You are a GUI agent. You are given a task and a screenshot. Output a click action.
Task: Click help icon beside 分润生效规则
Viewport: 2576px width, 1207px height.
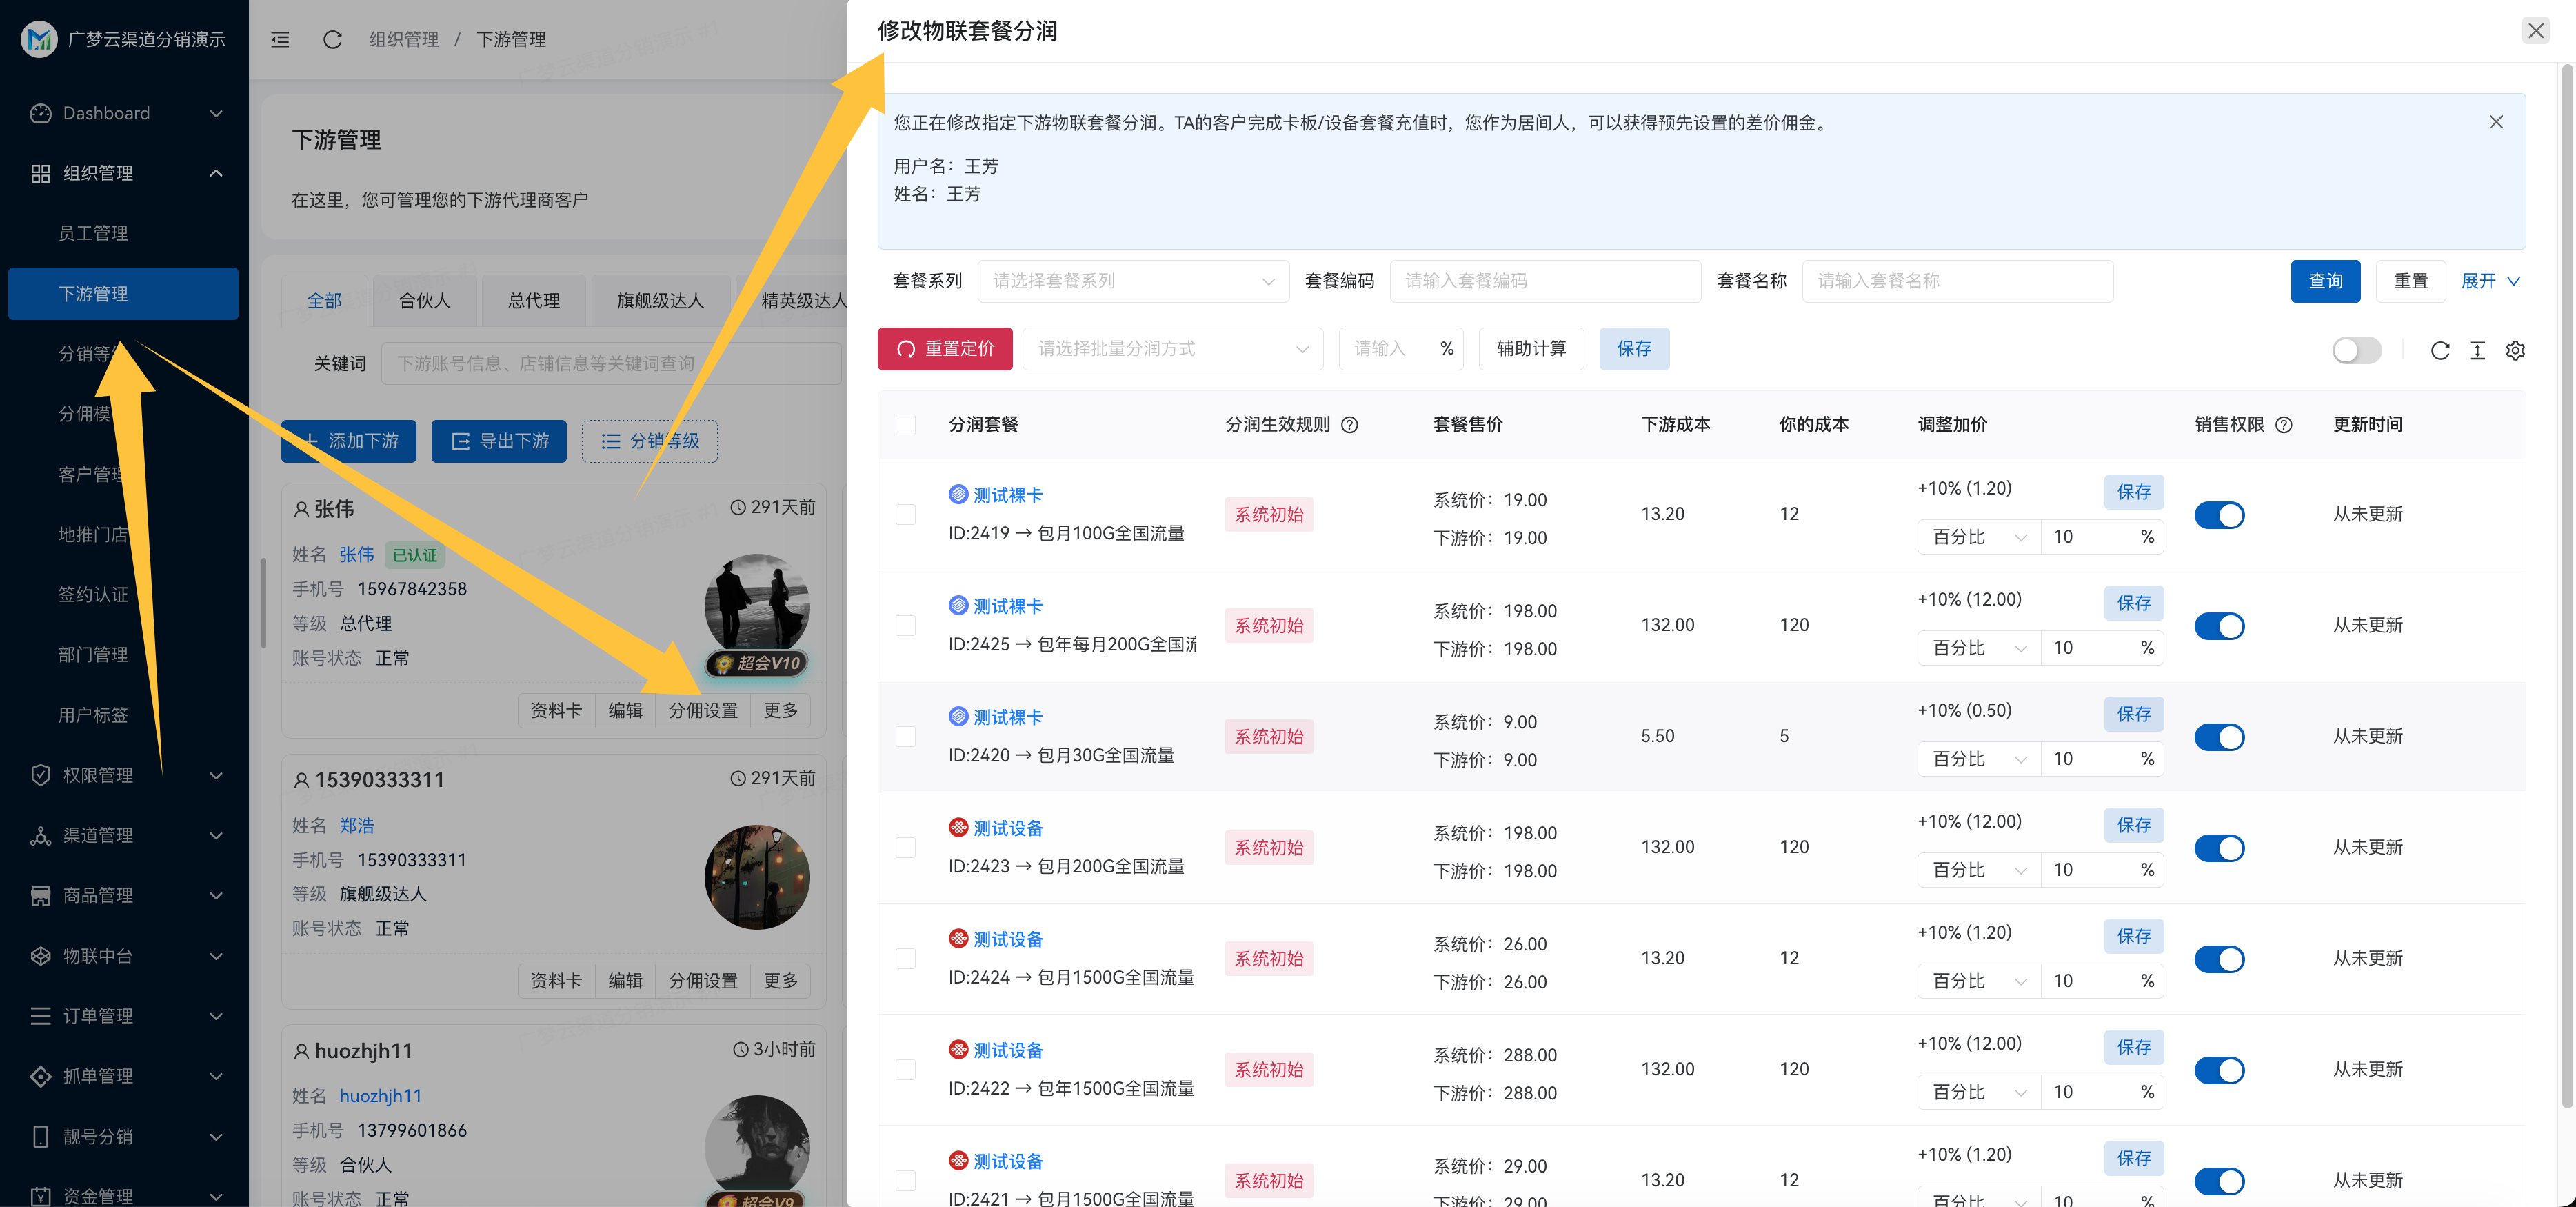pyautogui.click(x=1349, y=425)
